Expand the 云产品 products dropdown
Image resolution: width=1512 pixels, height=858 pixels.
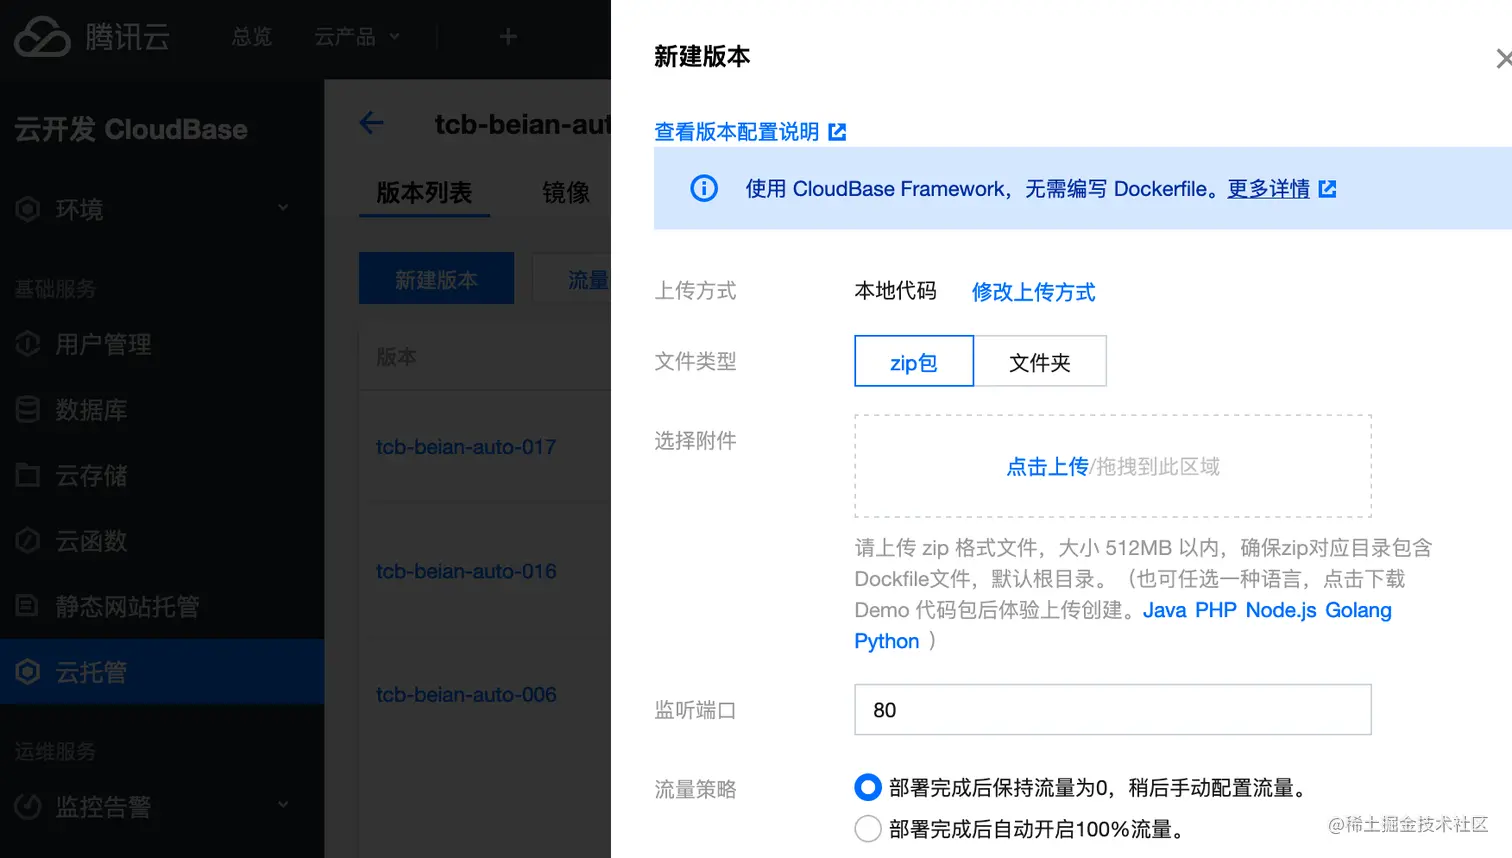(357, 37)
